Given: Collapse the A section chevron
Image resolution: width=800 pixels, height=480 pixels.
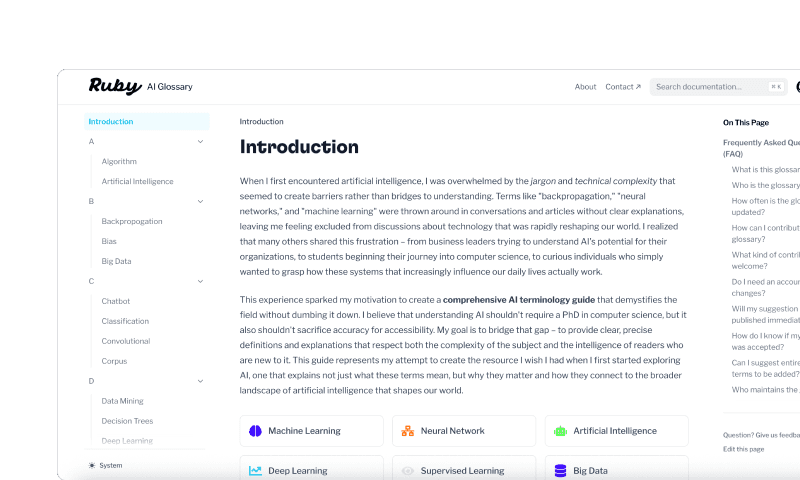Looking at the screenshot, I should pyautogui.click(x=200, y=142).
